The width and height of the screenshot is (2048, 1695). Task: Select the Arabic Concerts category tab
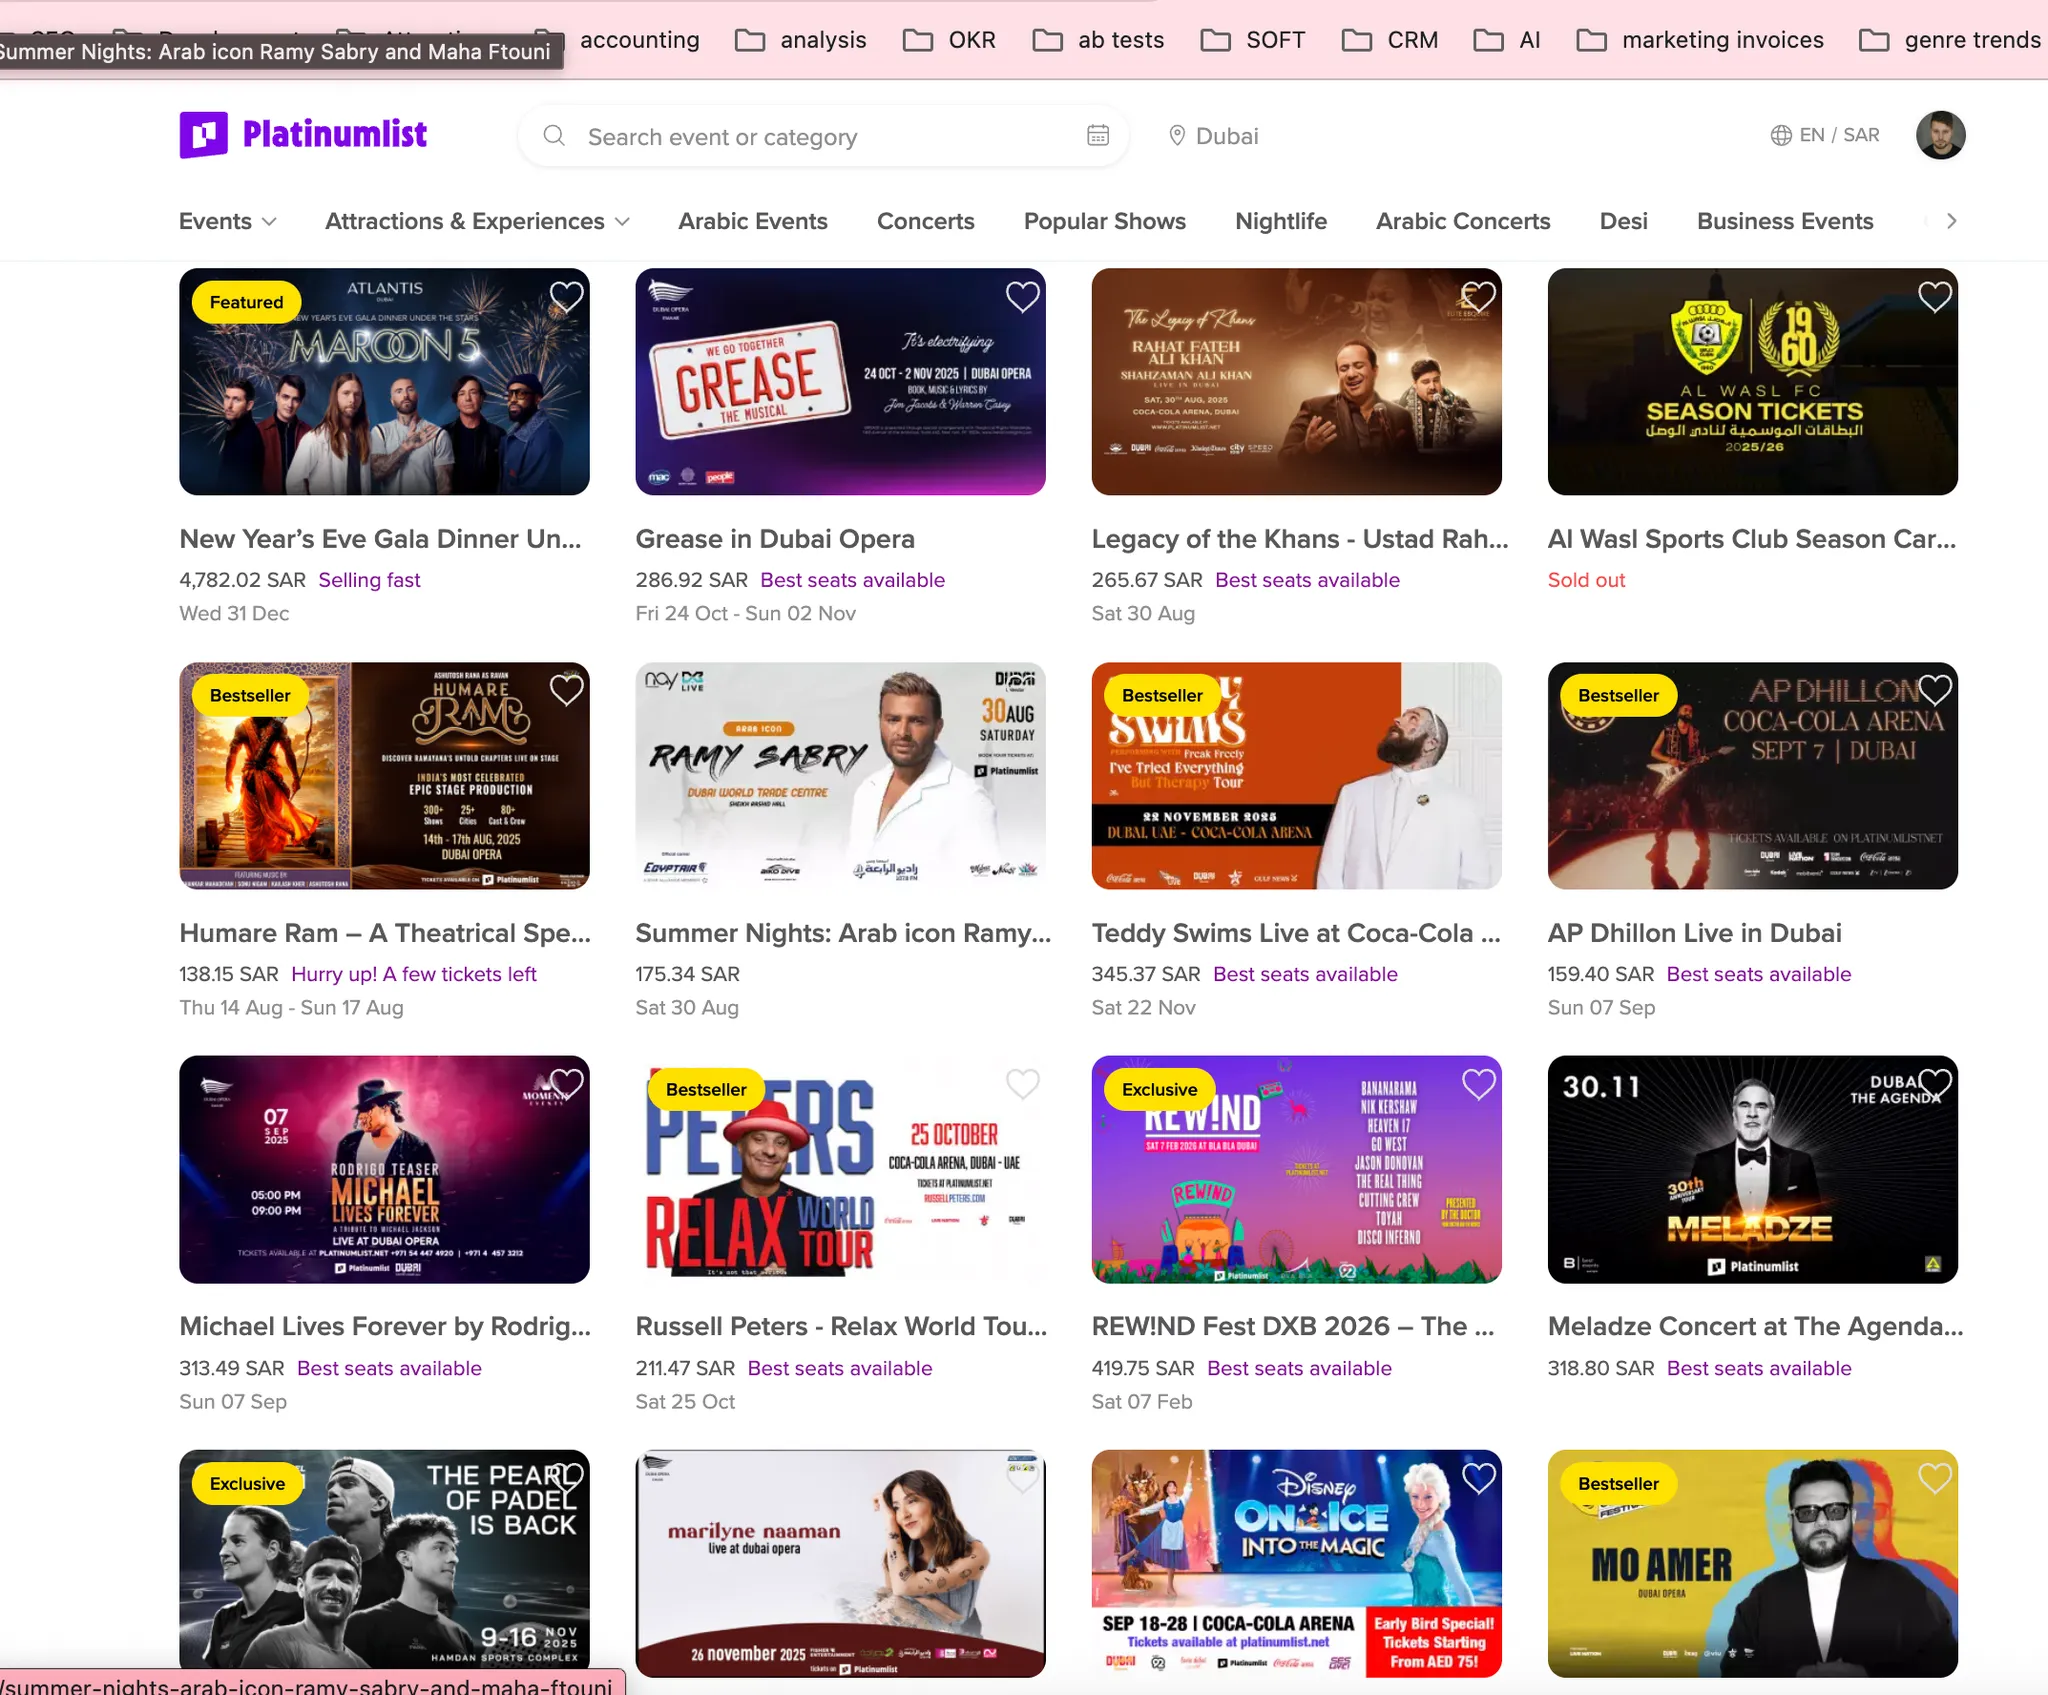click(1462, 221)
